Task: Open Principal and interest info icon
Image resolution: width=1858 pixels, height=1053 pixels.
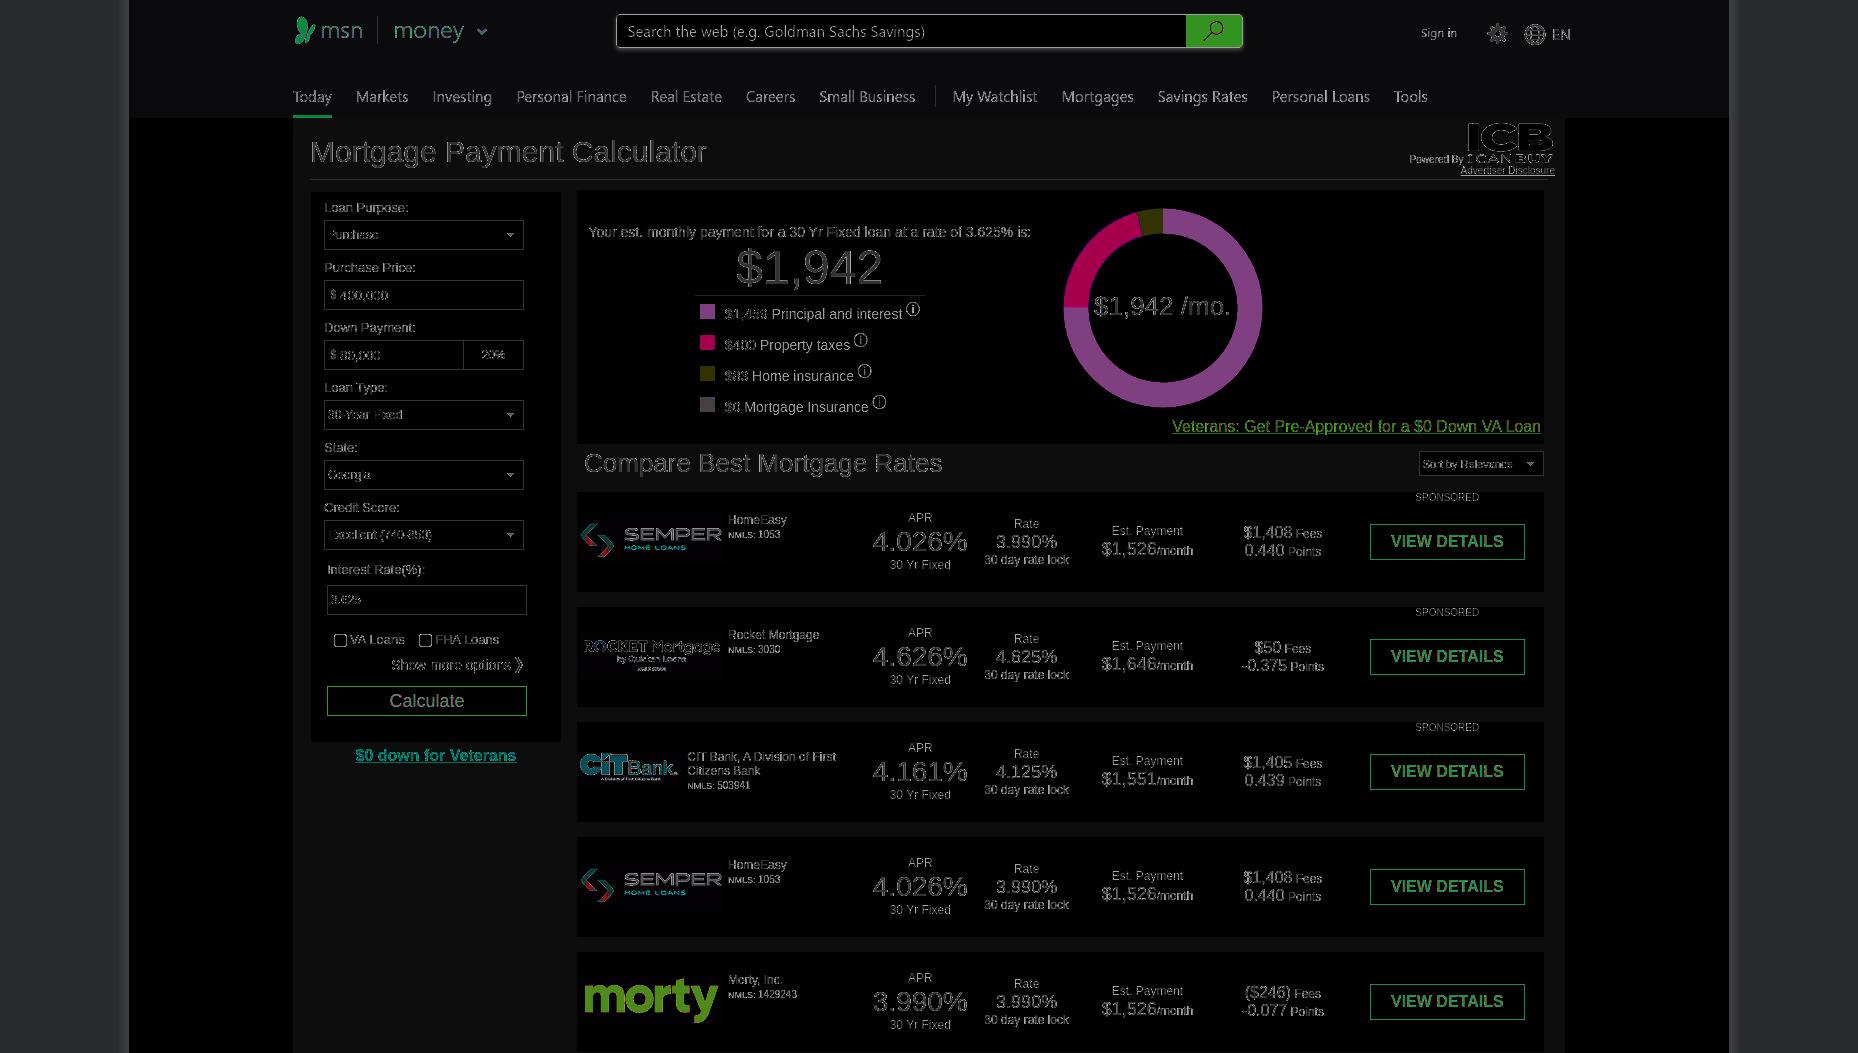Action: [x=913, y=310]
